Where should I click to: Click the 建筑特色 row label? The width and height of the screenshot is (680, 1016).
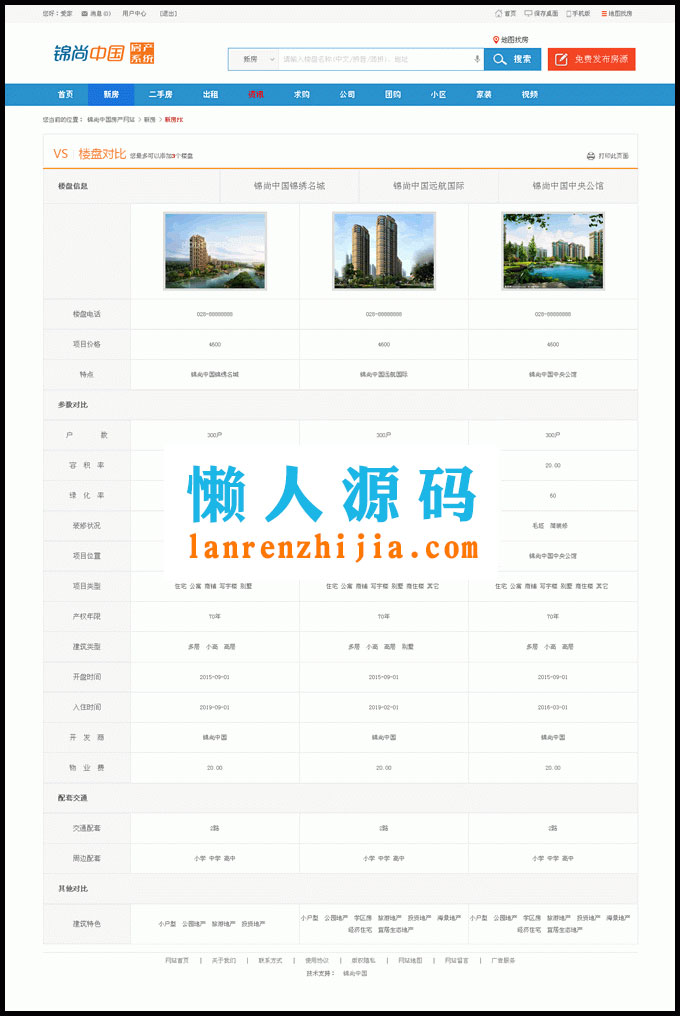click(87, 924)
